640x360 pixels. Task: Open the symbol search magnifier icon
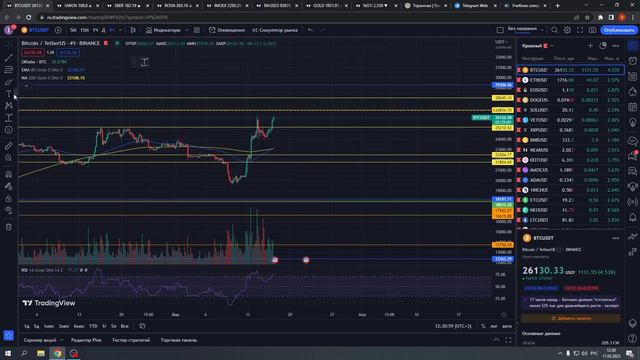coord(554,30)
